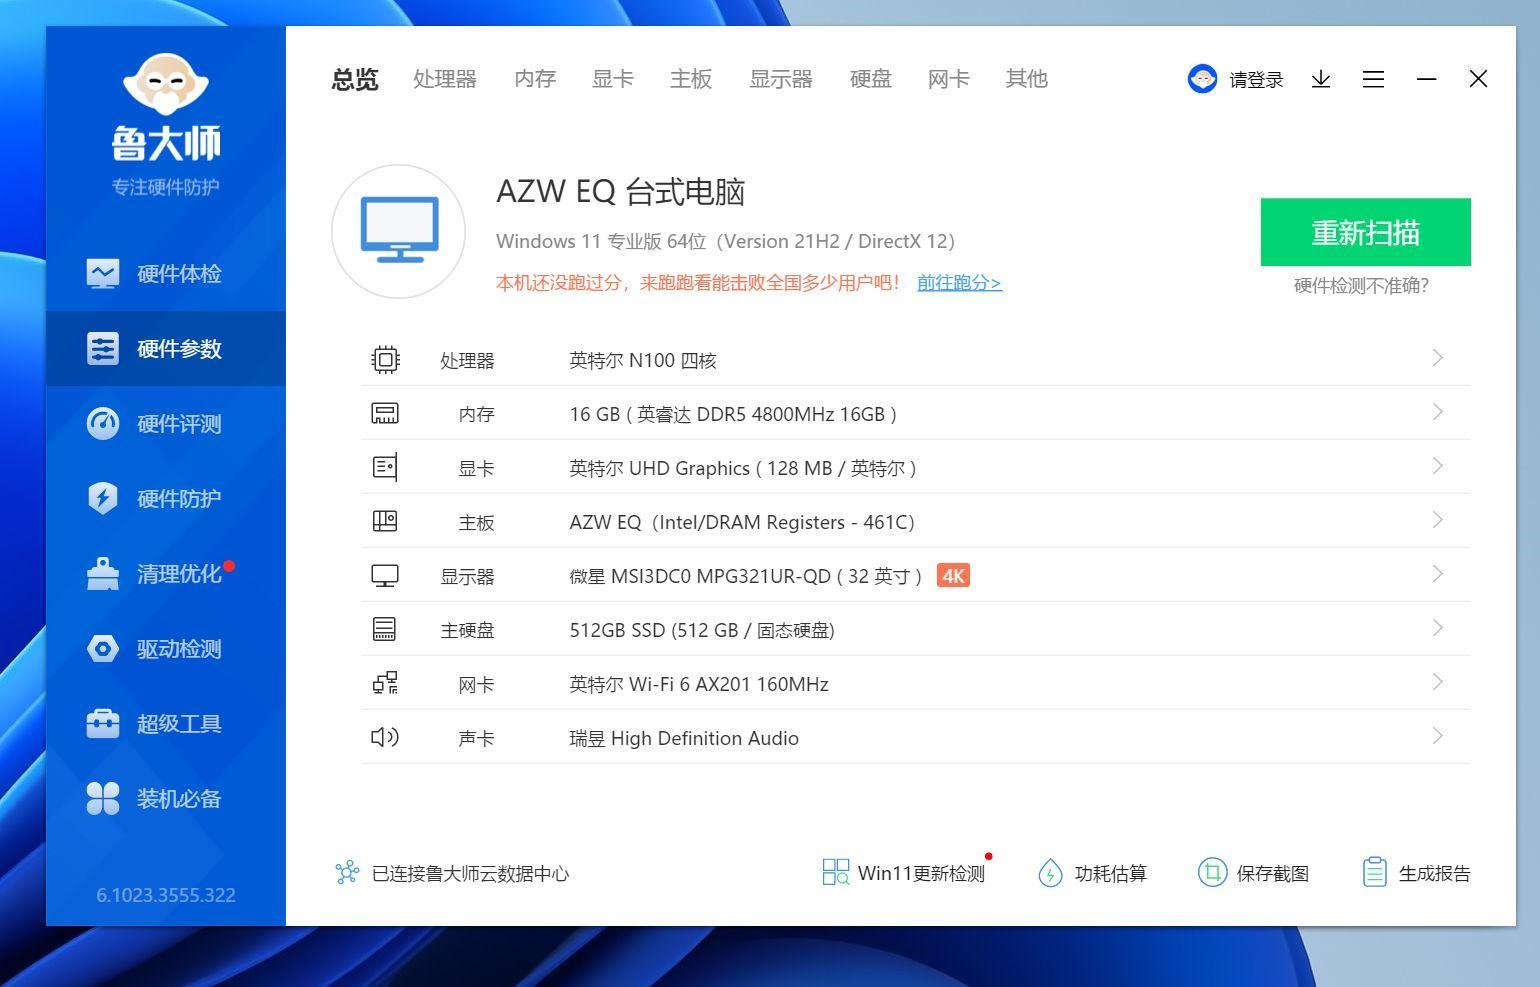
Task: Click the 英特尔 Wi-Fi 6 AX201 160MHz text
Action: click(699, 684)
